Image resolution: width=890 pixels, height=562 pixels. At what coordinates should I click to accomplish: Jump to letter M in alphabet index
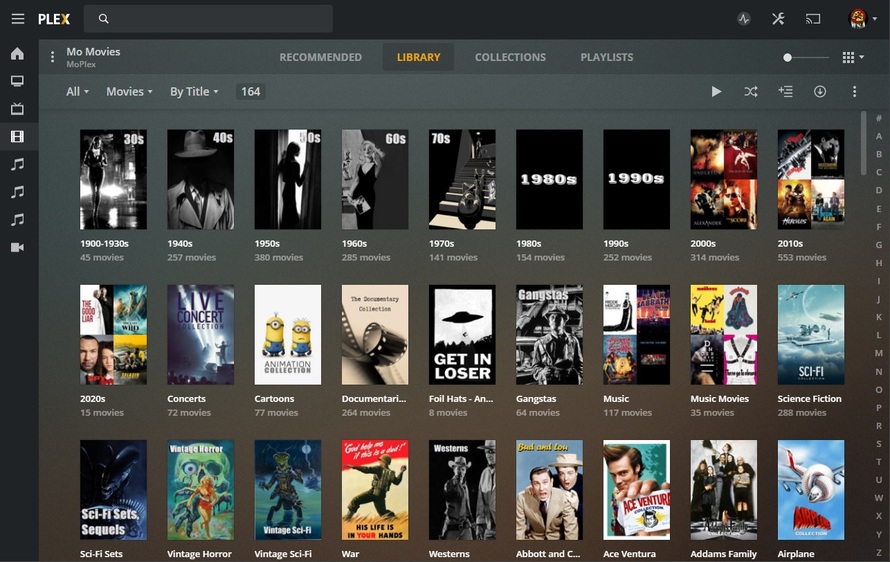point(878,353)
